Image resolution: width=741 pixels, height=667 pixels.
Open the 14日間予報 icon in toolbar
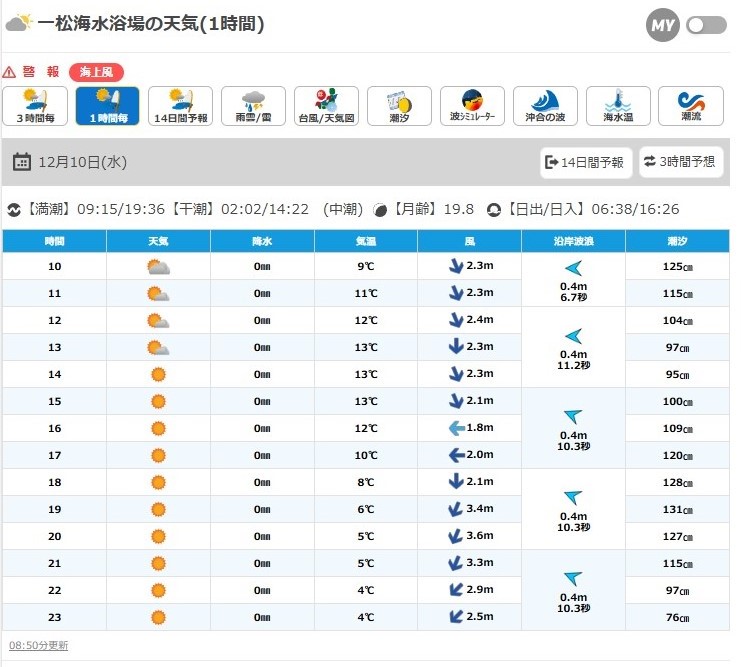click(x=181, y=106)
